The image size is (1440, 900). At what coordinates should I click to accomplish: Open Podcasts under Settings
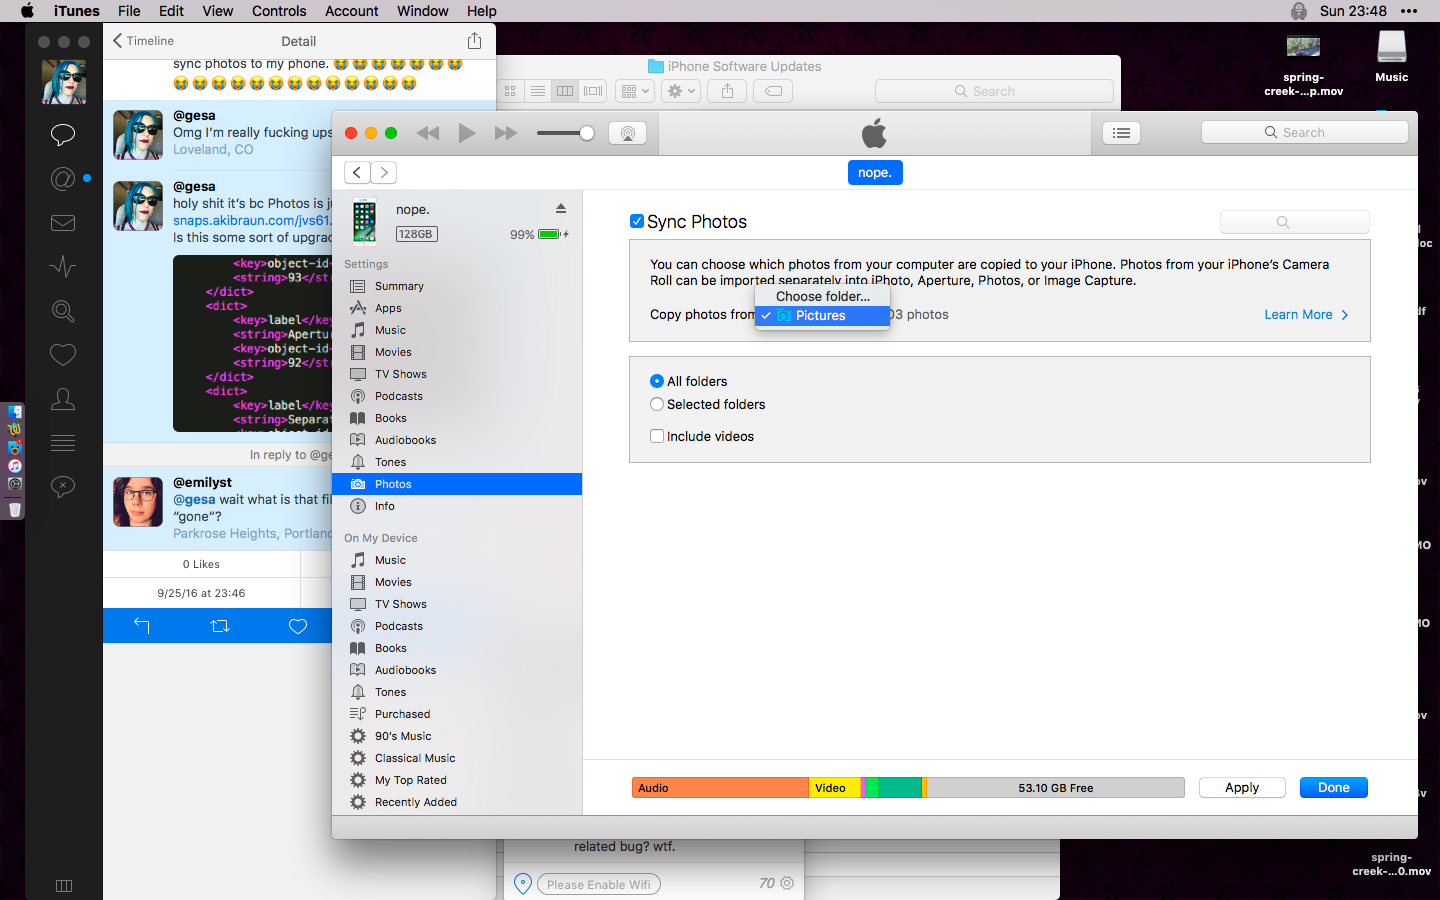click(x=398, y=396)
